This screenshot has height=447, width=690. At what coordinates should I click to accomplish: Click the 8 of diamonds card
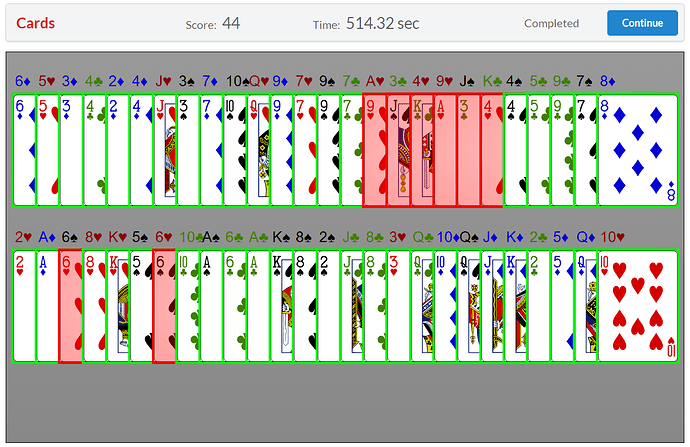[638, 150]
